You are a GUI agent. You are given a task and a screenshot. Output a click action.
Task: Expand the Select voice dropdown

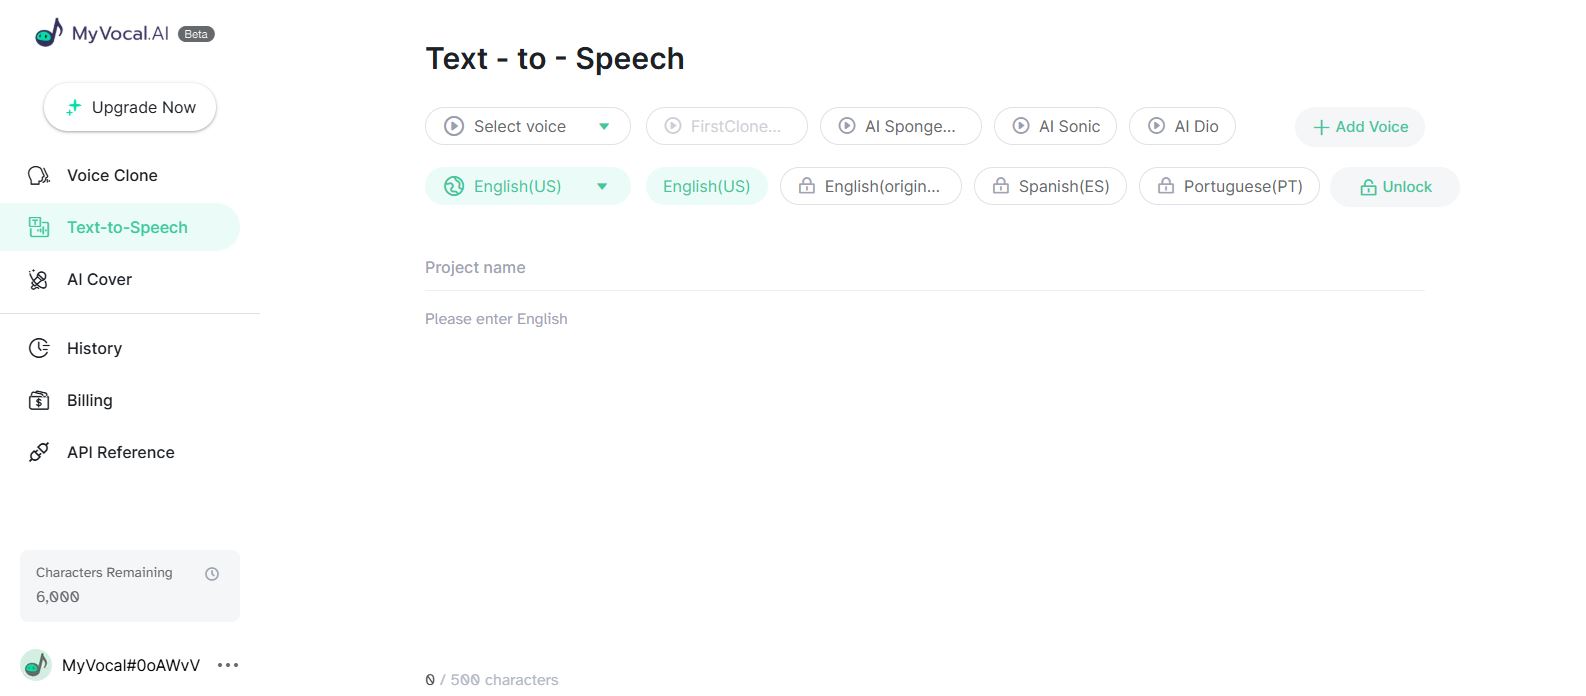click(603, 126)
